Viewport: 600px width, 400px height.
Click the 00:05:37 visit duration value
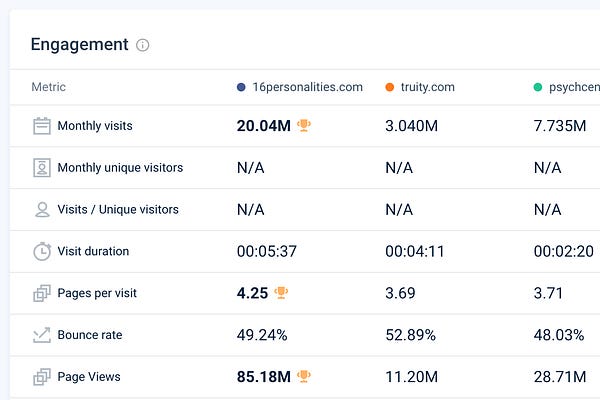pyautogui.click(x=267, y=251)
